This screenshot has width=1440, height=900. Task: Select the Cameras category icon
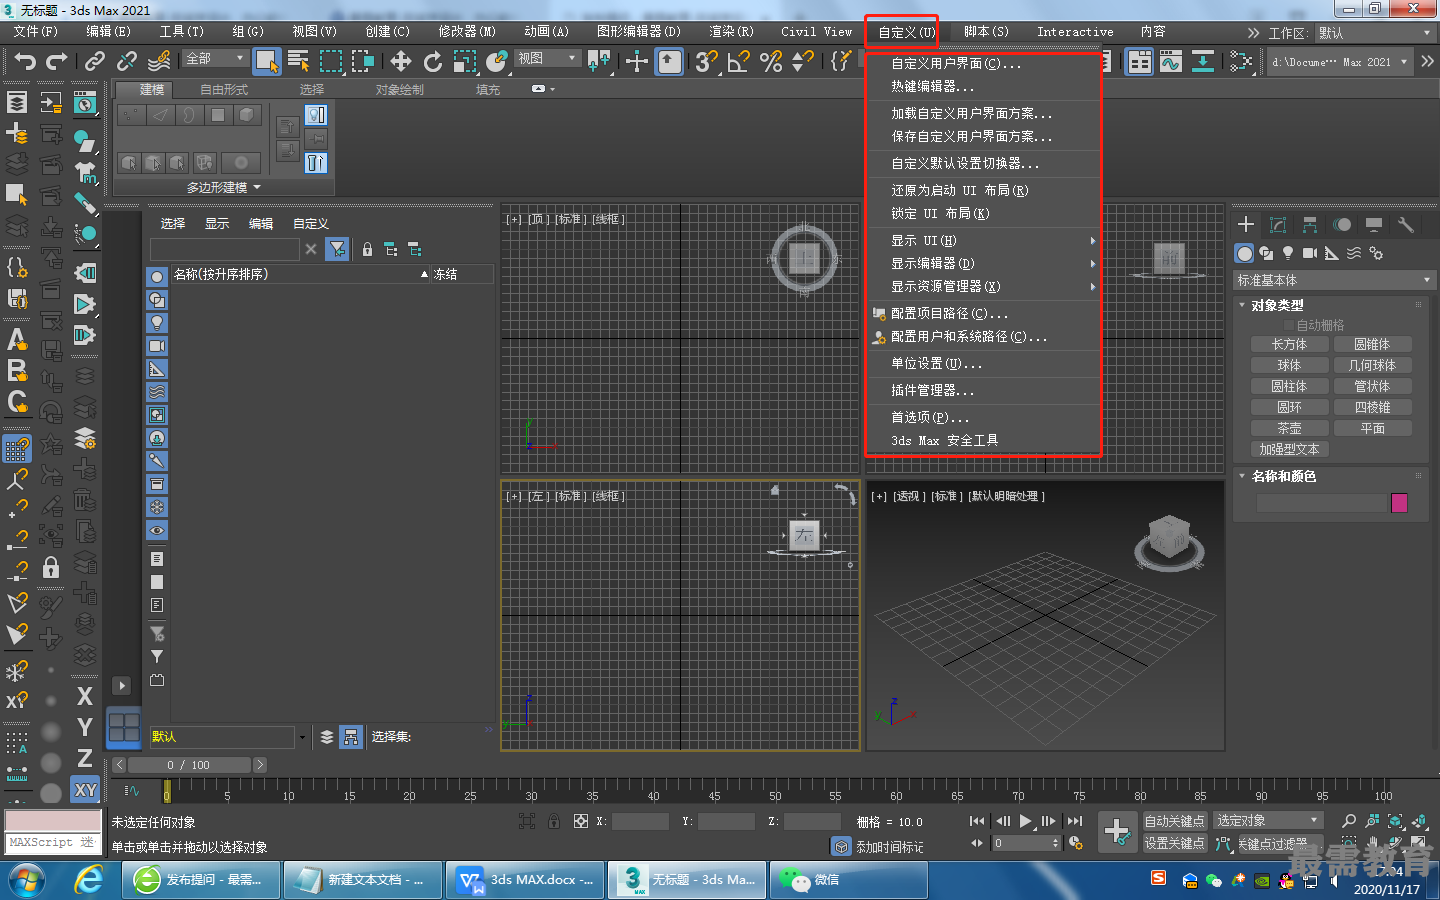1310,253
